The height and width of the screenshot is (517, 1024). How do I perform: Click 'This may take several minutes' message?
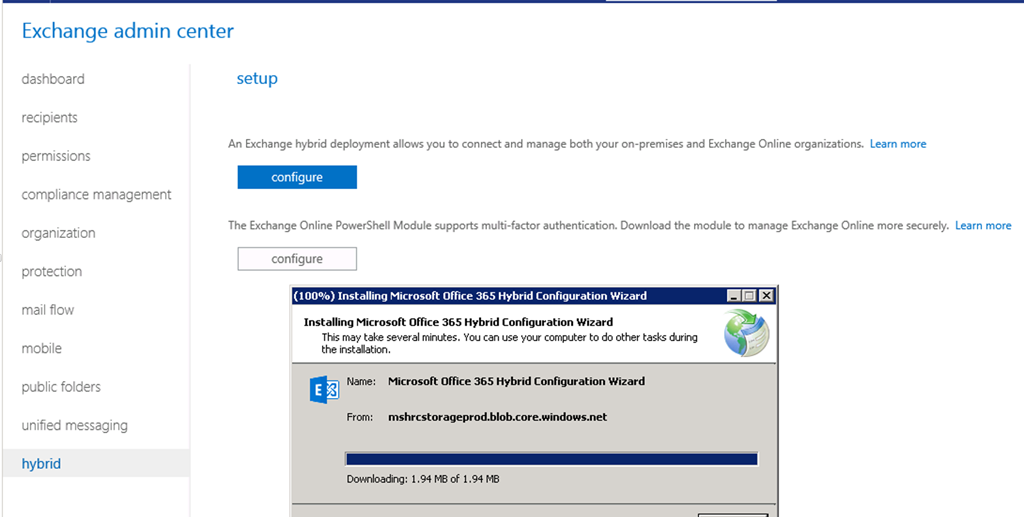[x=509, y=343]
